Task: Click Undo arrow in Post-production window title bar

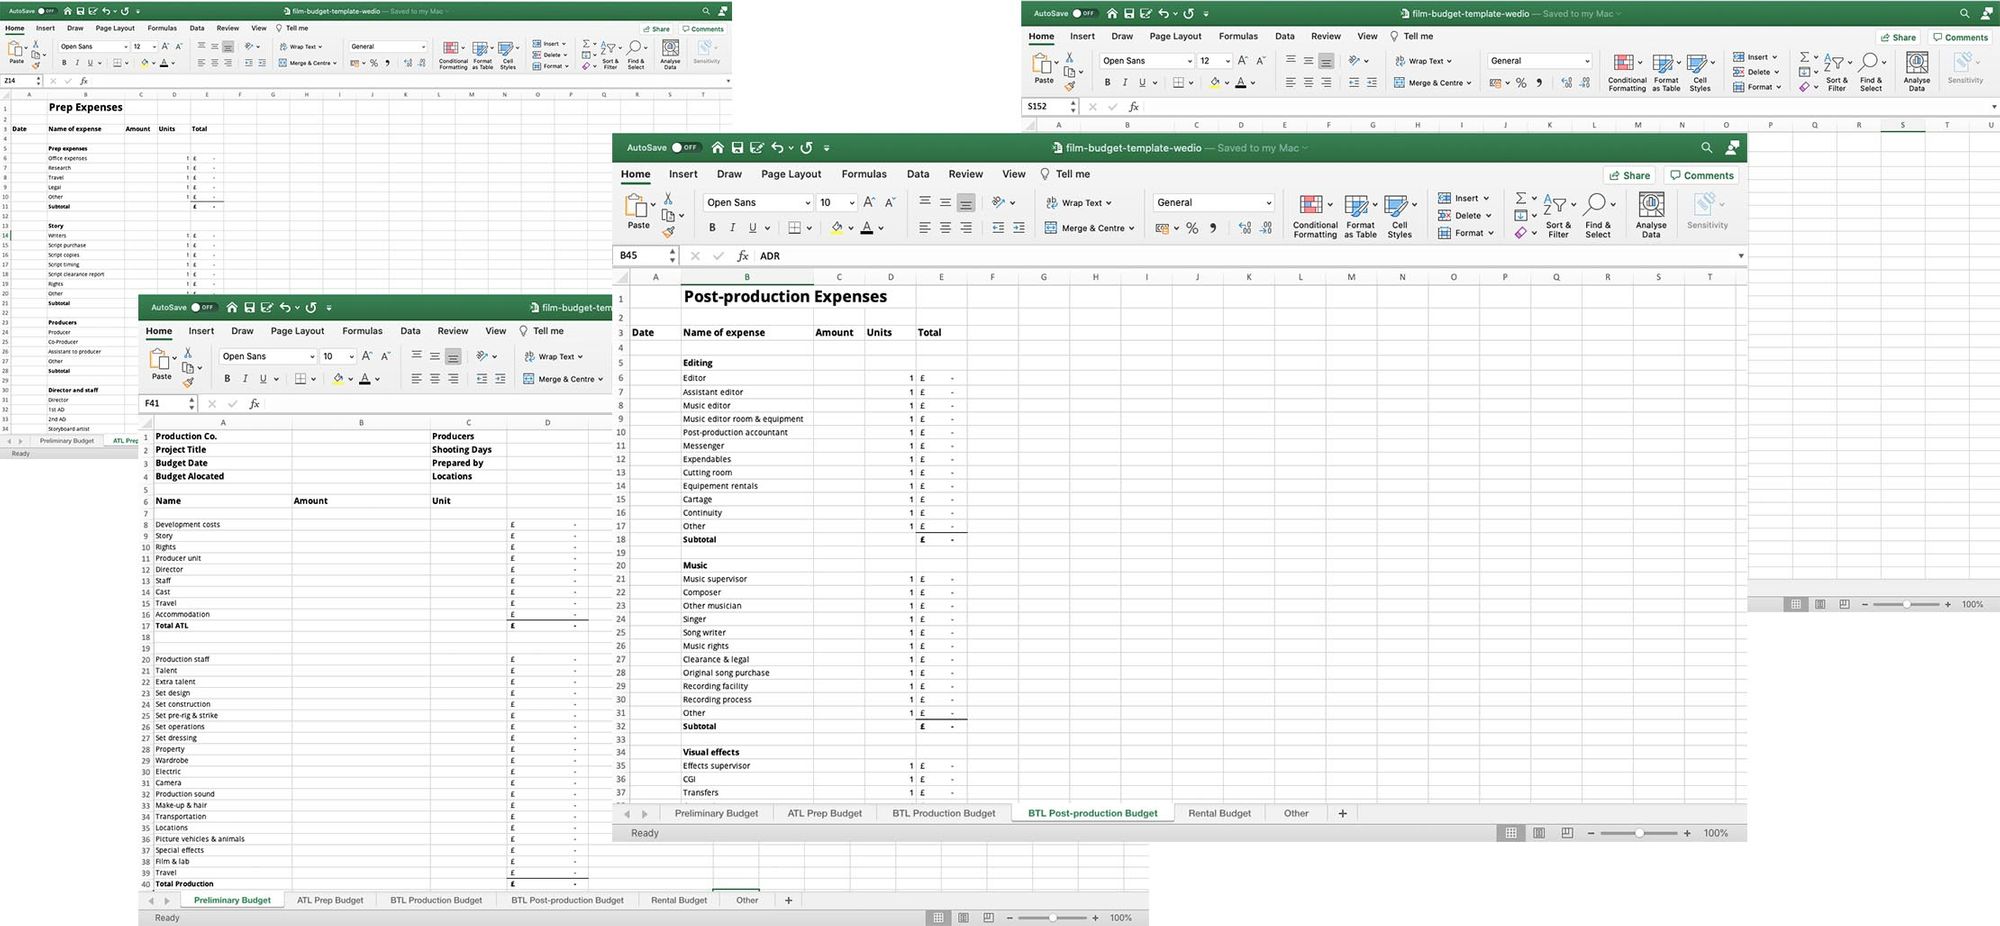Action: pos(777,148)
